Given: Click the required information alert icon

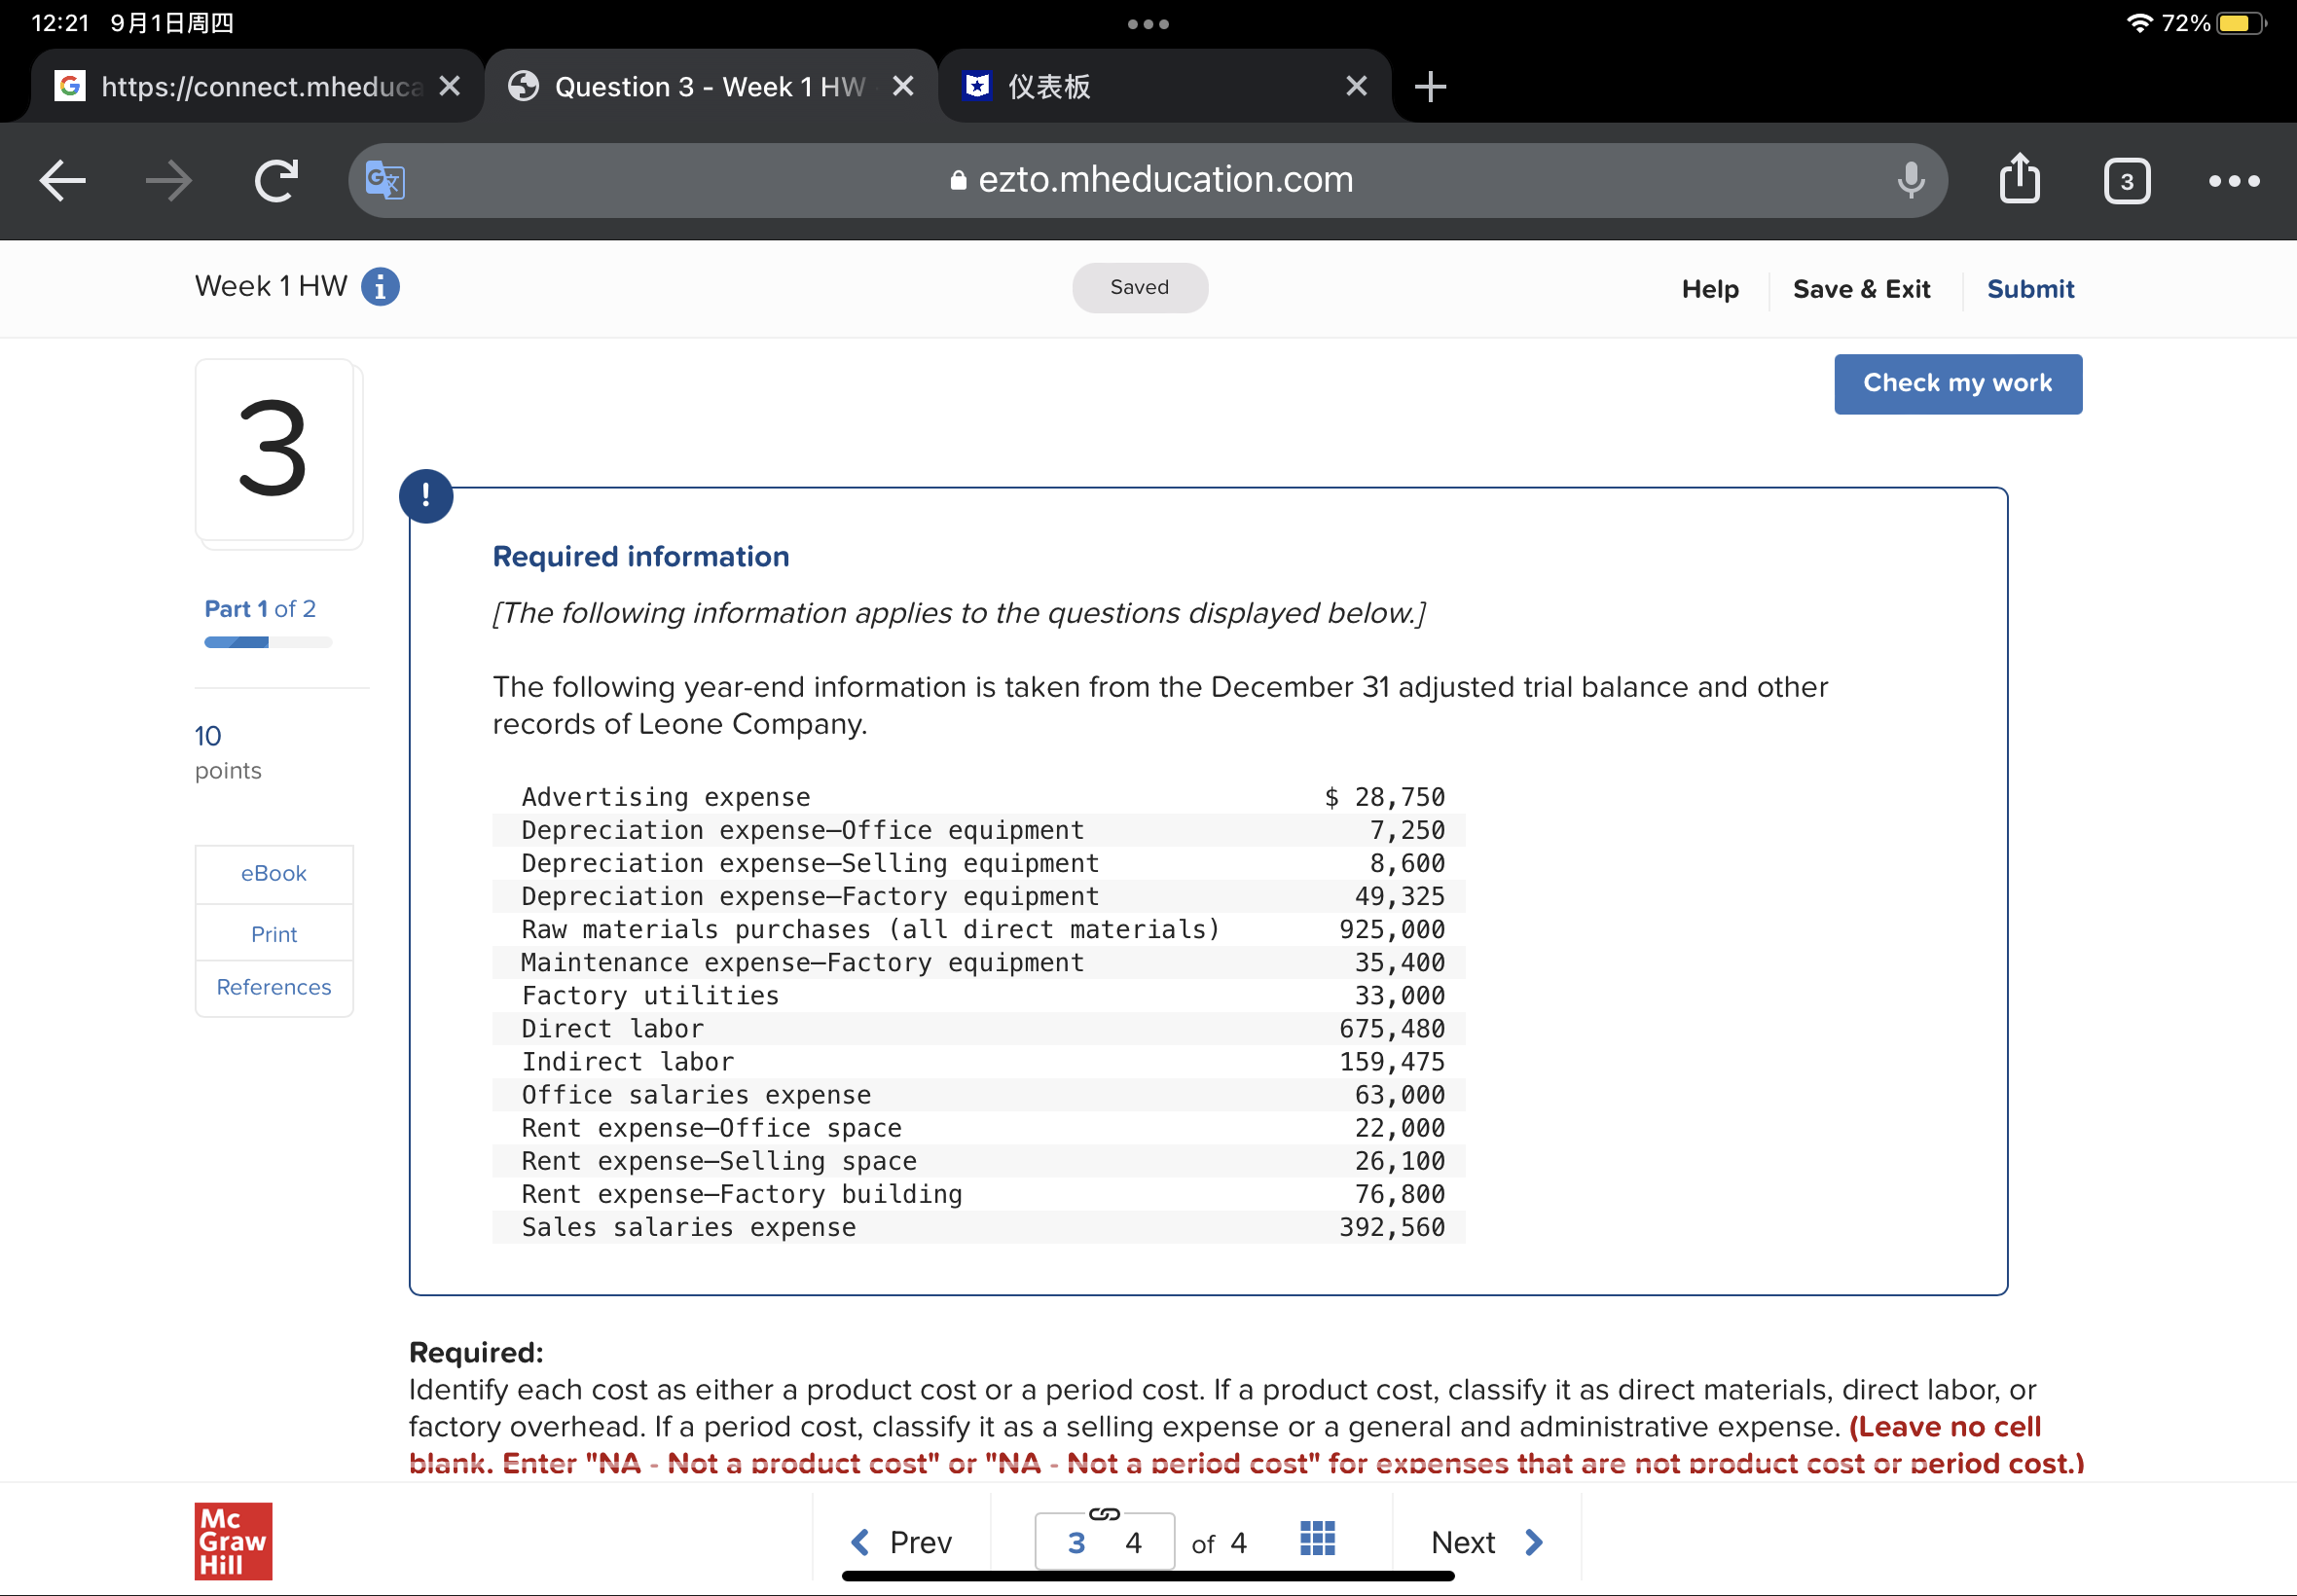Looking at the screenshot, I should 426,496.
